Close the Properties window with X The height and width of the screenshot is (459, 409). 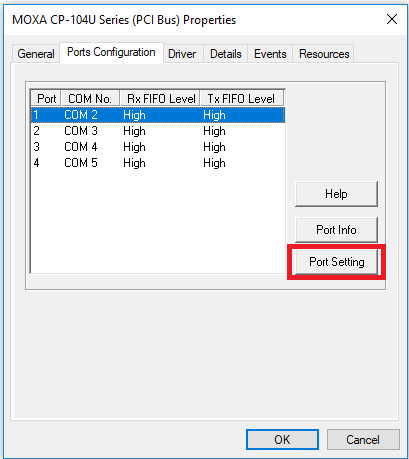pos(392,19)
